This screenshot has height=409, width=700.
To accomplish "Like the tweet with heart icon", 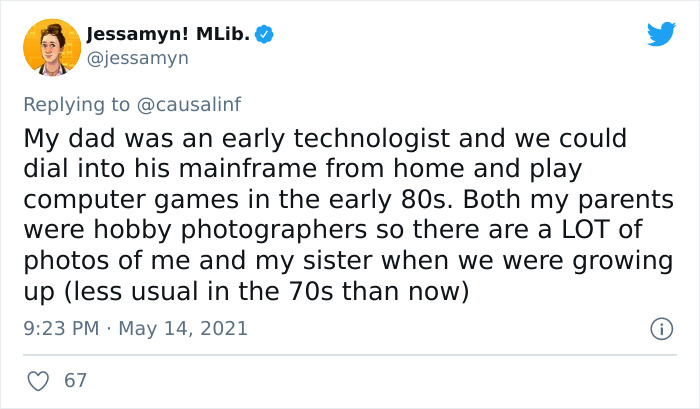I will (x=38, y=381).
